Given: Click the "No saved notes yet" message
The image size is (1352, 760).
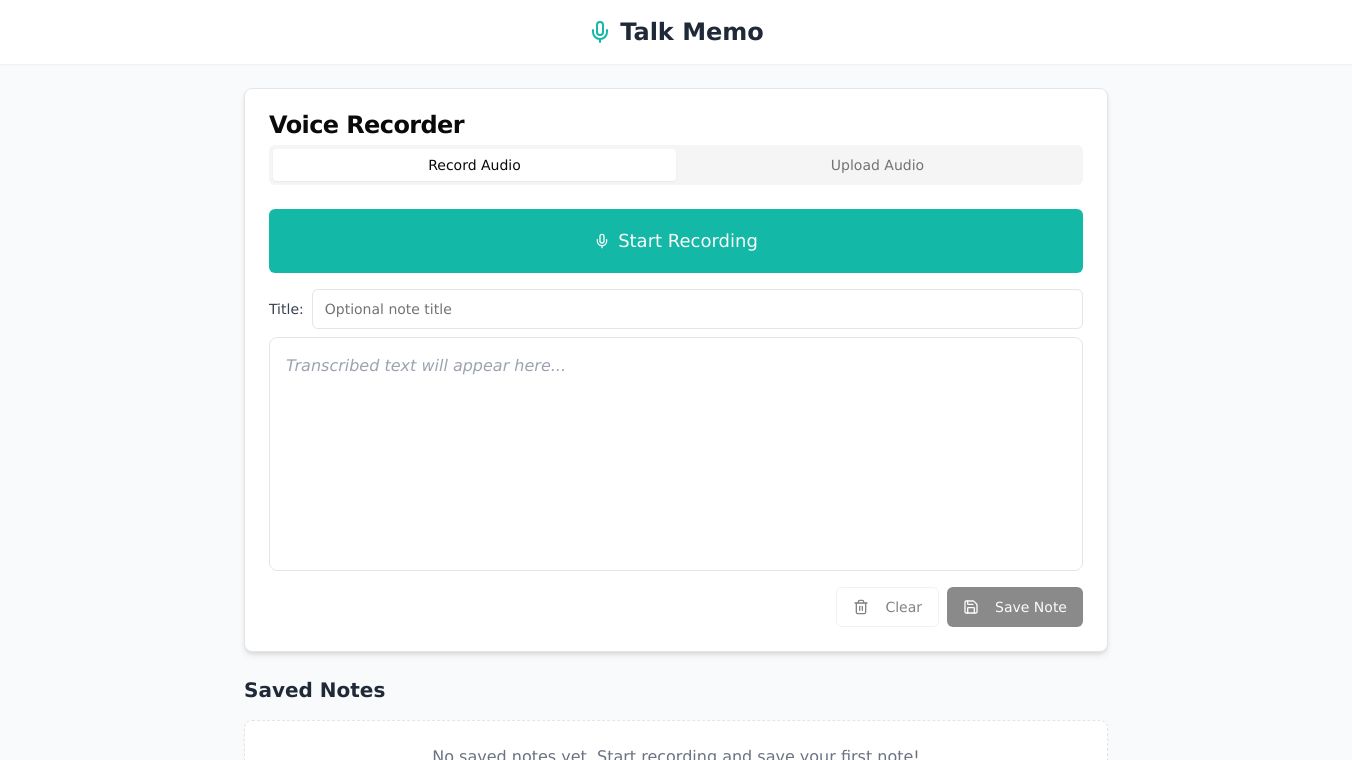Looking at the screenshot, I should 675,754.
